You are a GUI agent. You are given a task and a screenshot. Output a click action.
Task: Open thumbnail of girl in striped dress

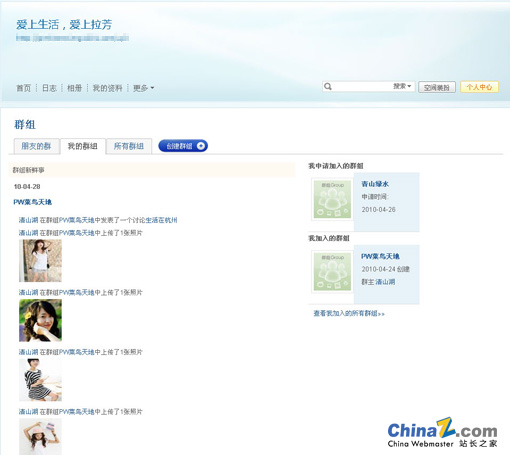tap(40, 380)
